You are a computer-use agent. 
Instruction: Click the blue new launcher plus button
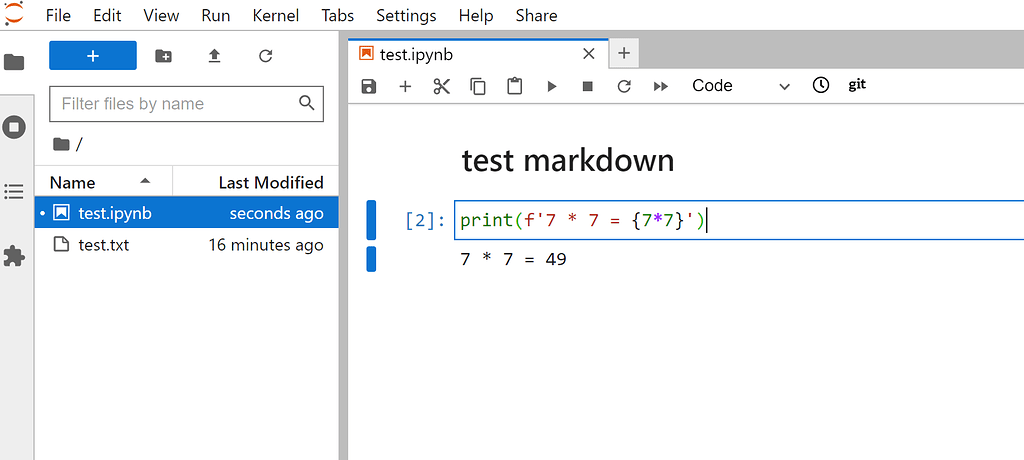93,56
